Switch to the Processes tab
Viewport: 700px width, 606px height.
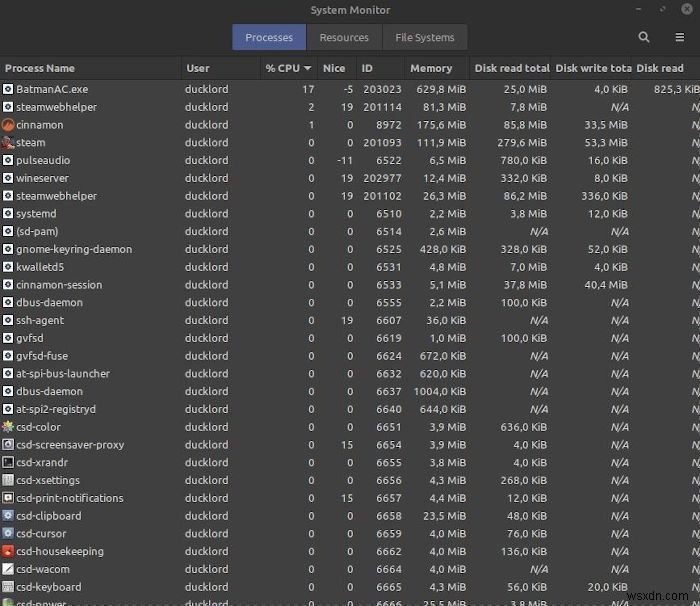pyautogui.click(x=269, y=37)
